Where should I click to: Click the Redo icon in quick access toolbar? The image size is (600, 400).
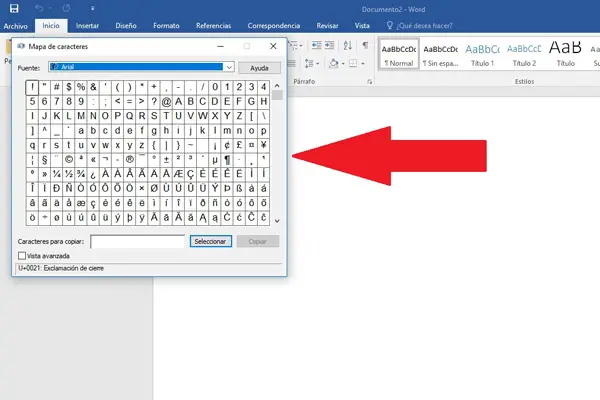[x=66, y=8]
